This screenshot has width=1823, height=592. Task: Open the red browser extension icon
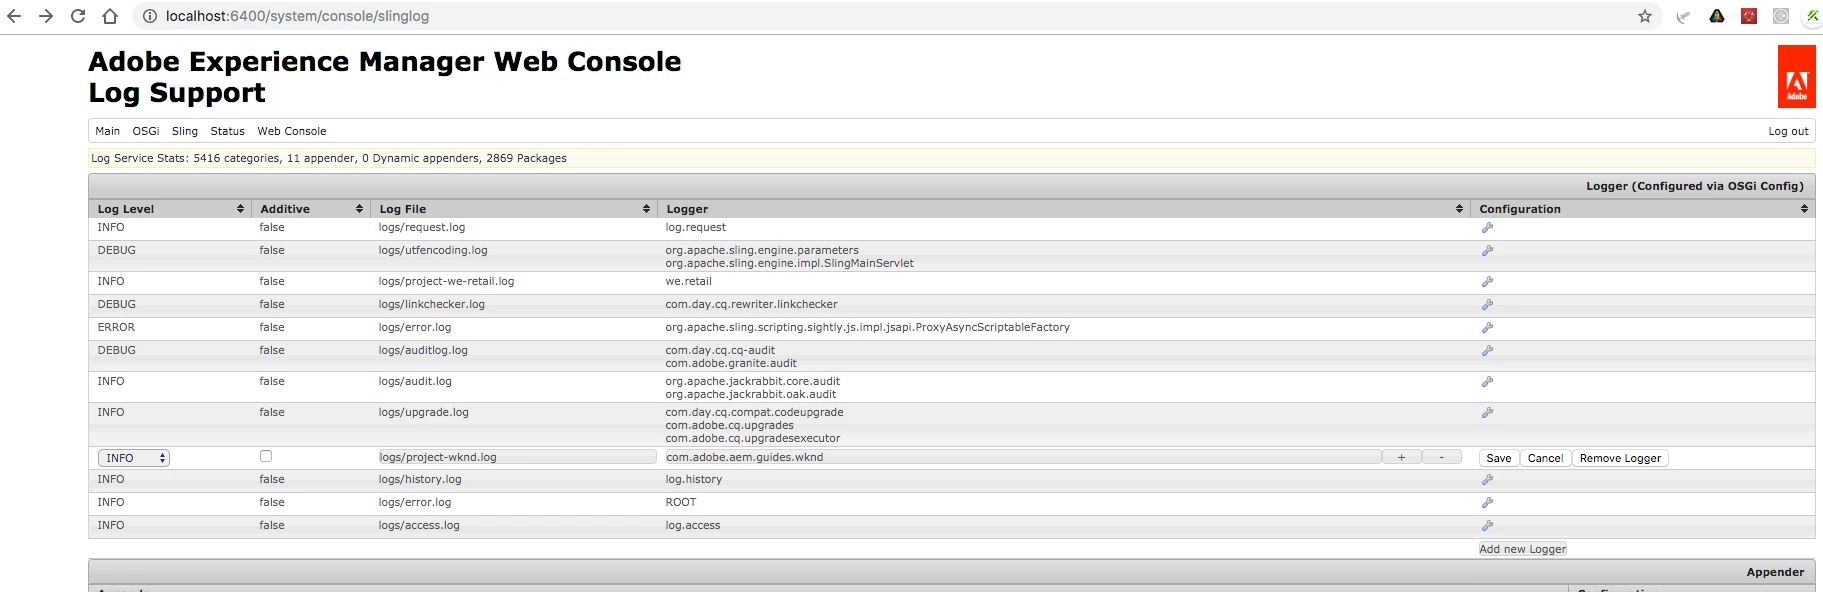tap(1749, 16)
